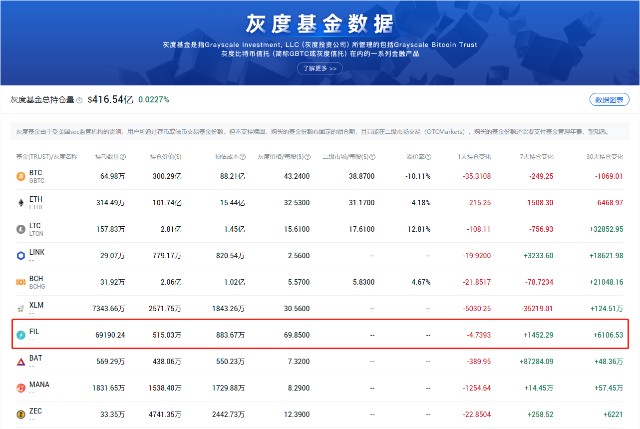Click the 0.0227% change percentage
This screenshot has height=429, width=640.
[x=154, y=100]
